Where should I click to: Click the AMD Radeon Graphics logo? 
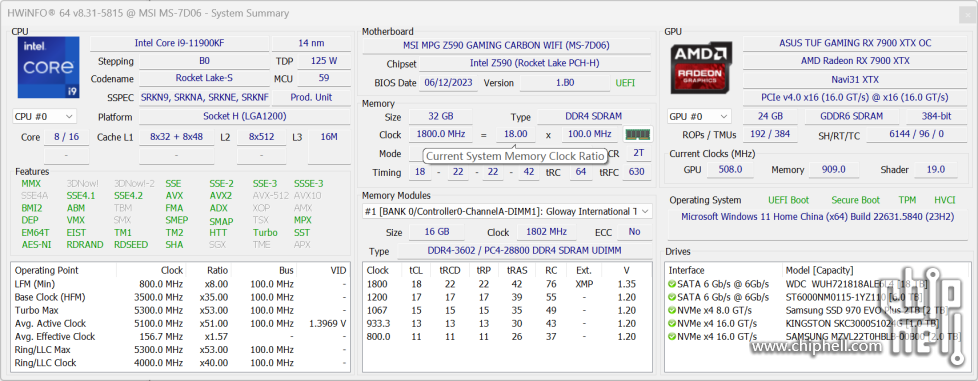coord(702,68)
